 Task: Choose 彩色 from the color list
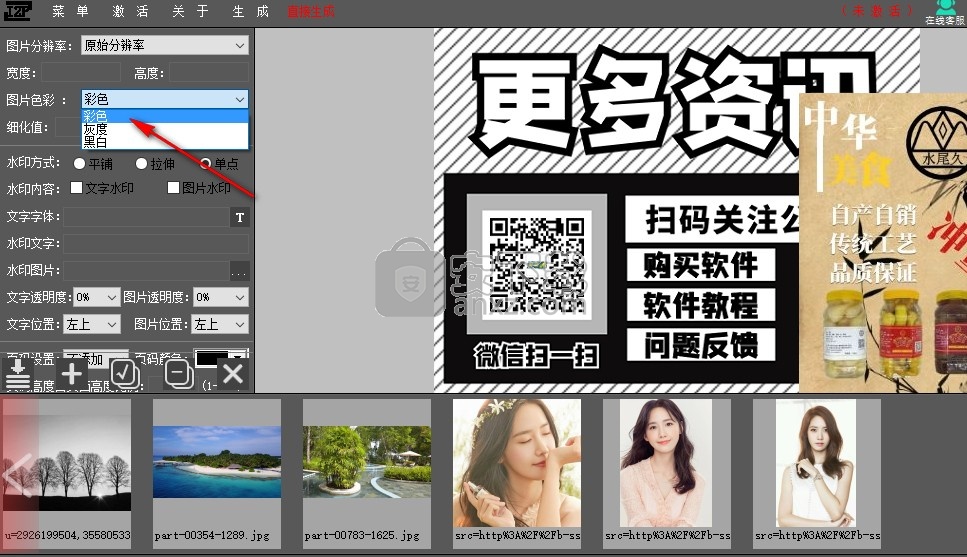(x=165, y=116)
